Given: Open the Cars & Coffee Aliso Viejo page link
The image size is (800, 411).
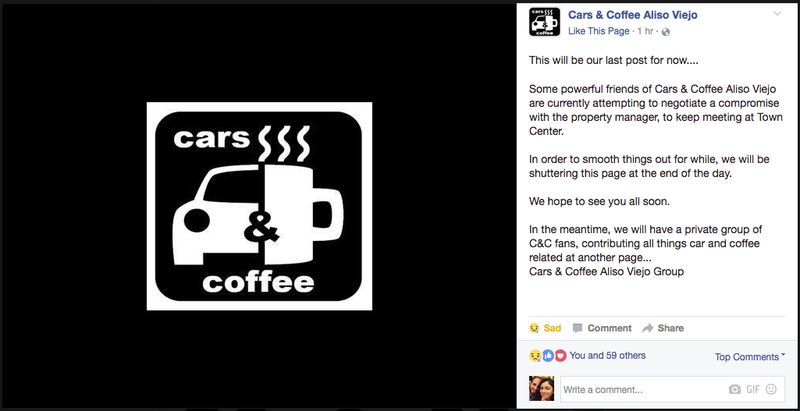Looking at the screenshot, I should click(x=633, y=15).
